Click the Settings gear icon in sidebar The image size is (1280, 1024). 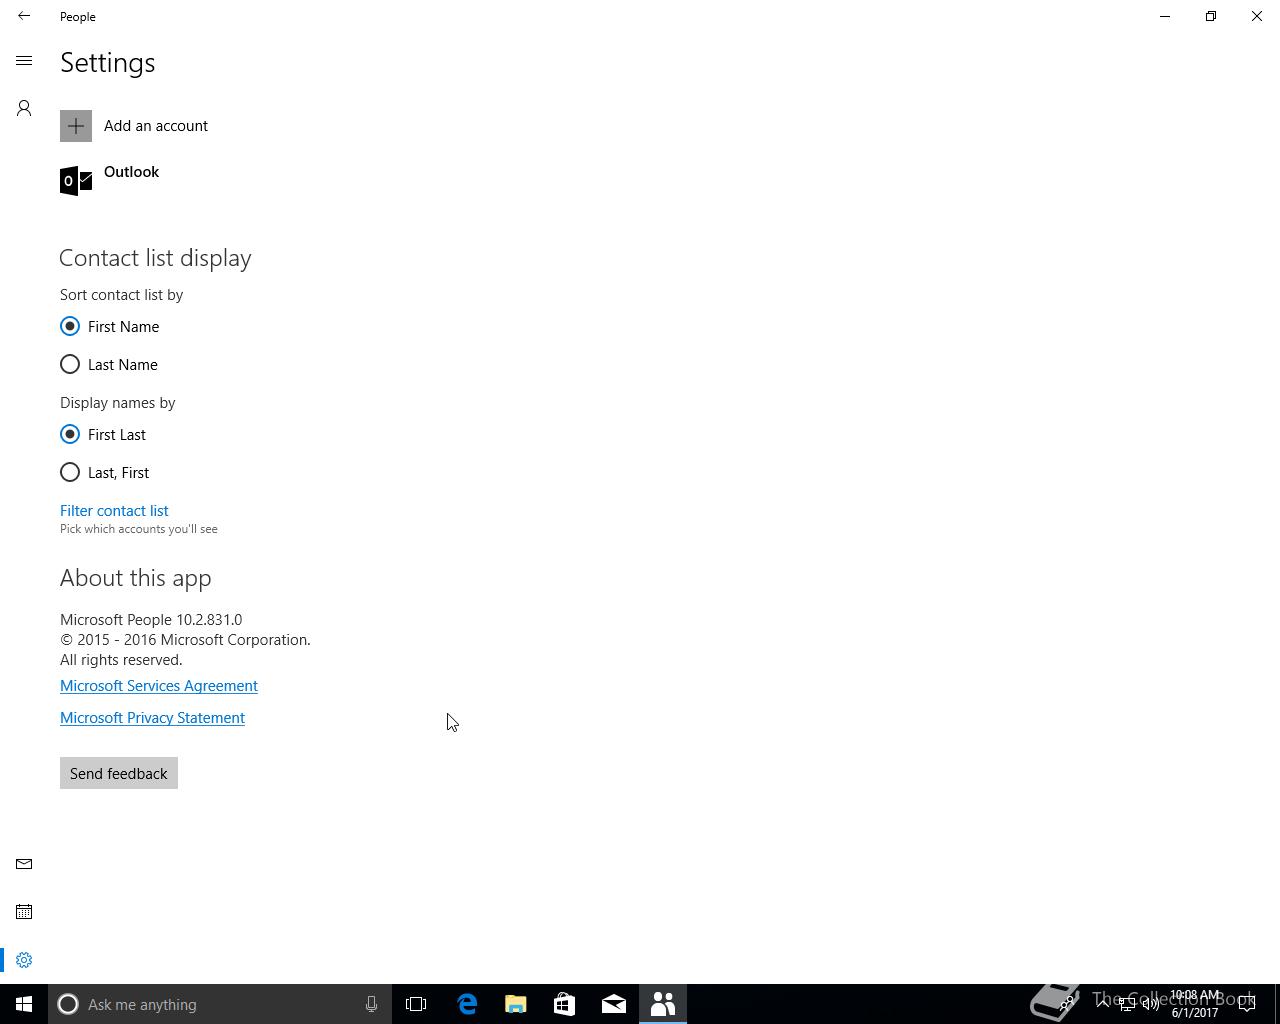pyautogui.click(x=24, y=960)
